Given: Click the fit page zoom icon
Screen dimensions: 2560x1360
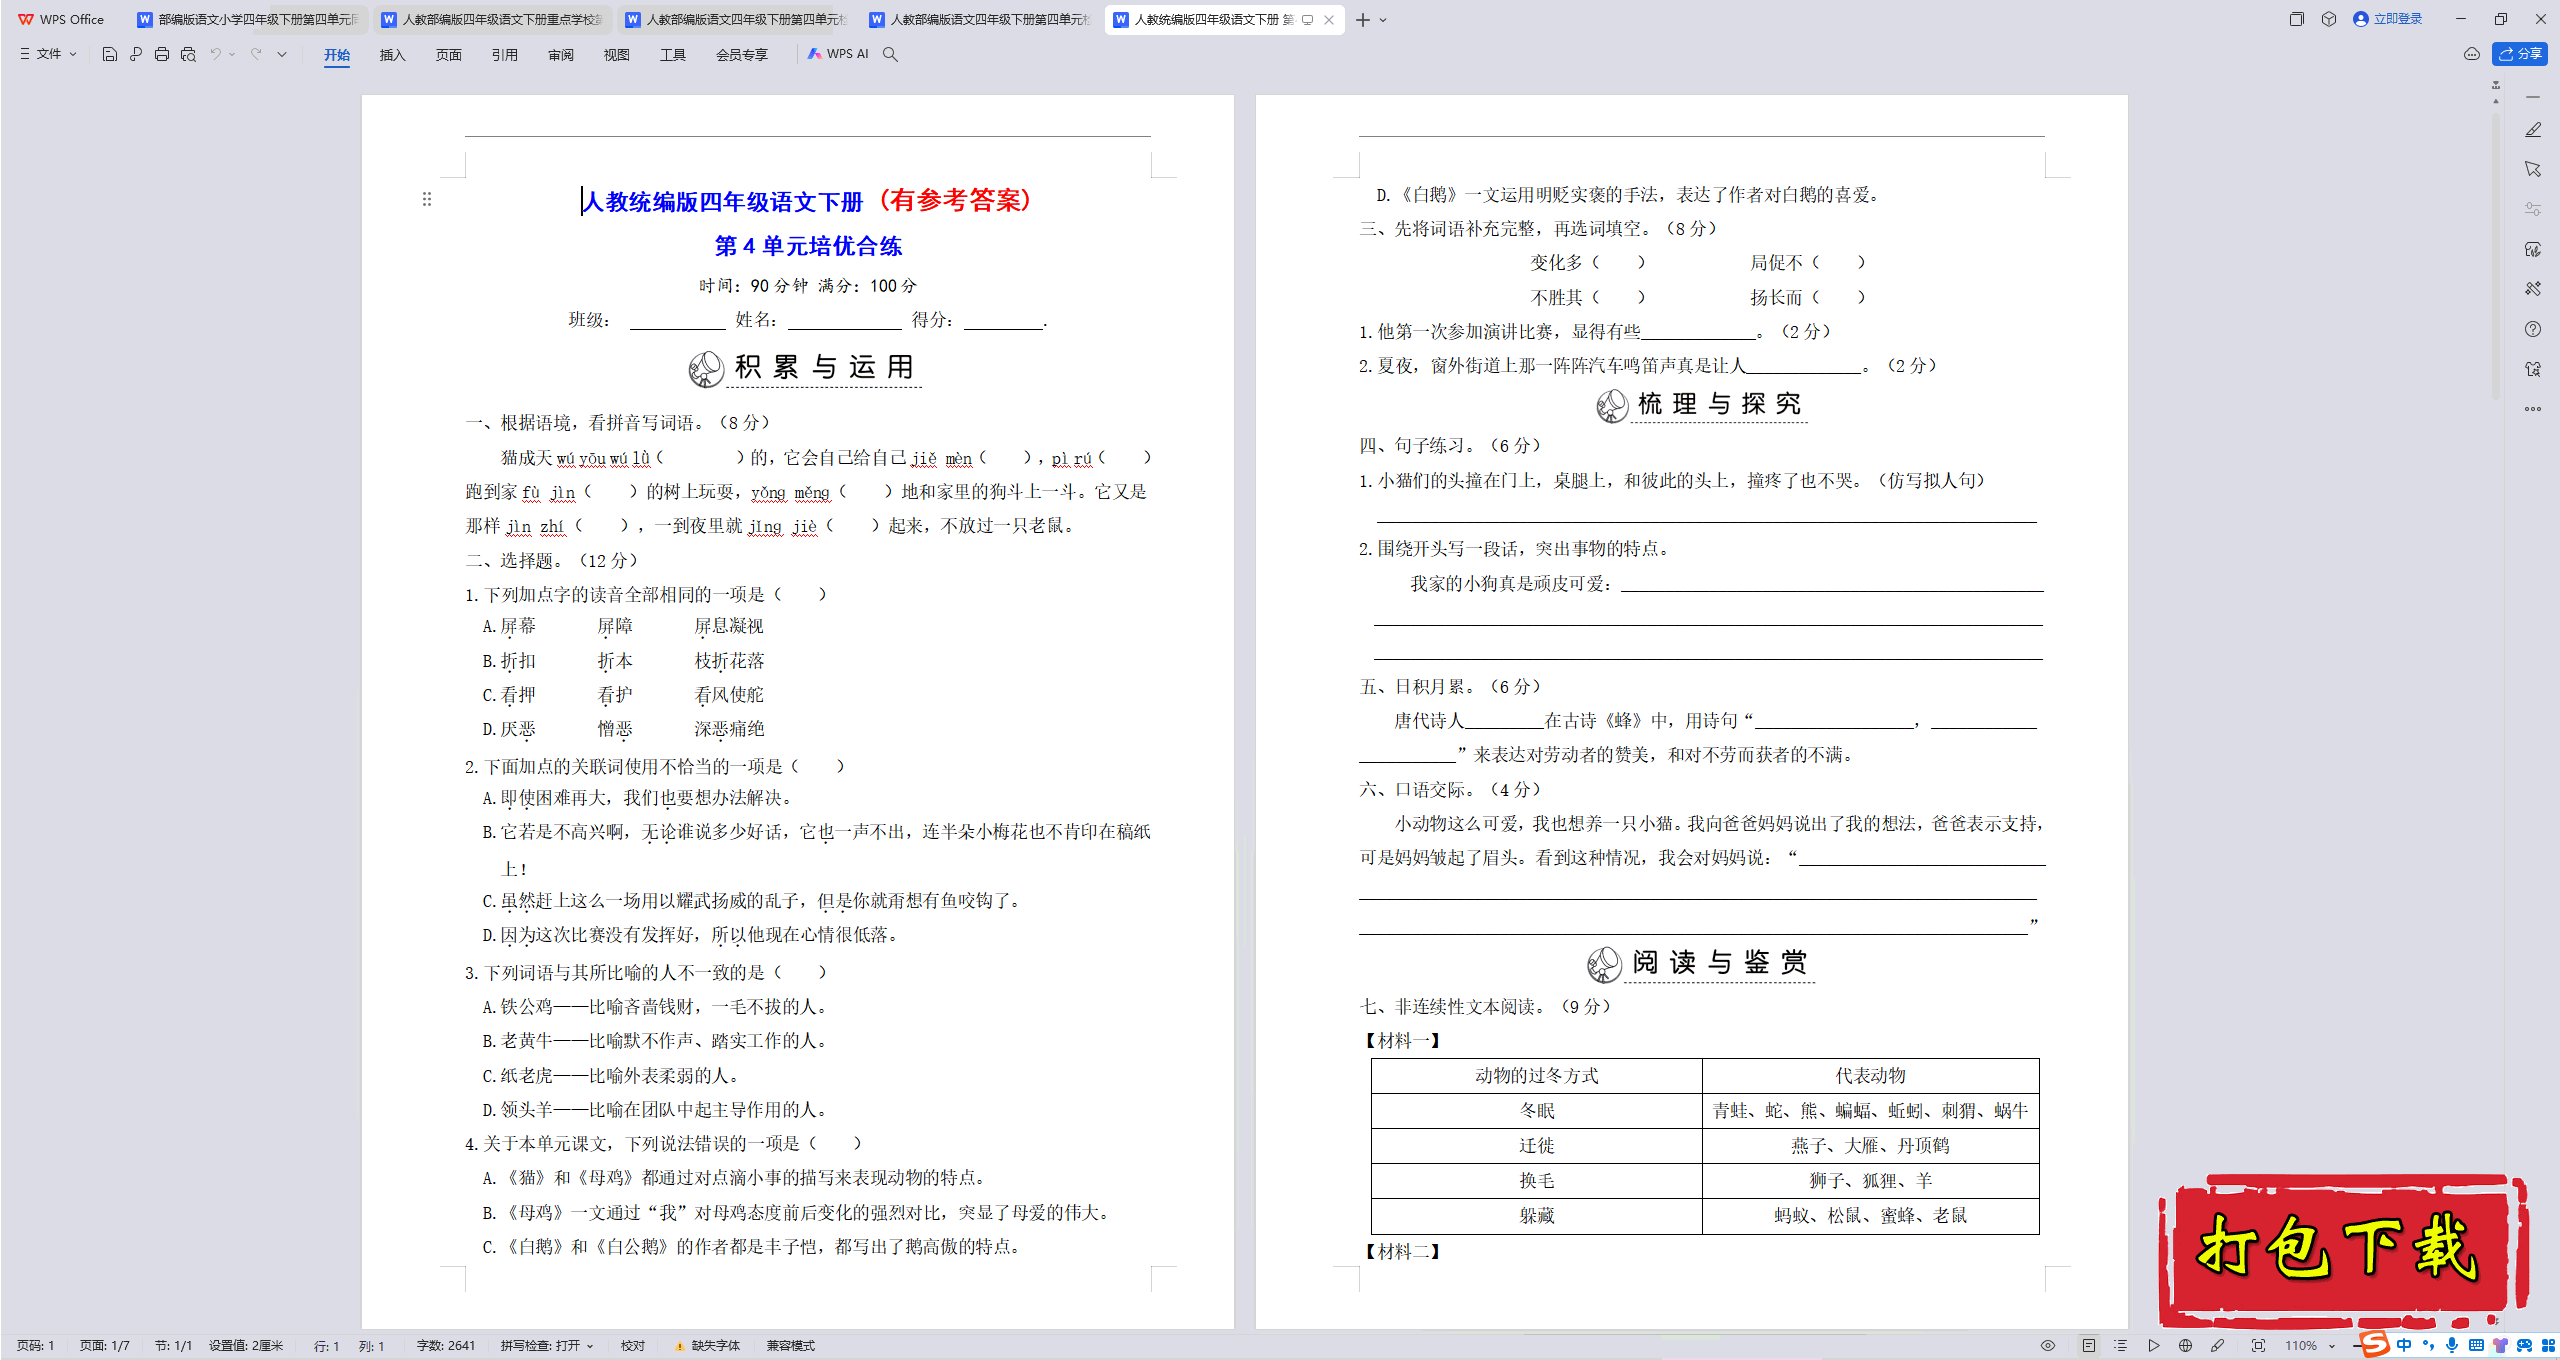Looking at the screenshot, I should coord(2258,1346).
